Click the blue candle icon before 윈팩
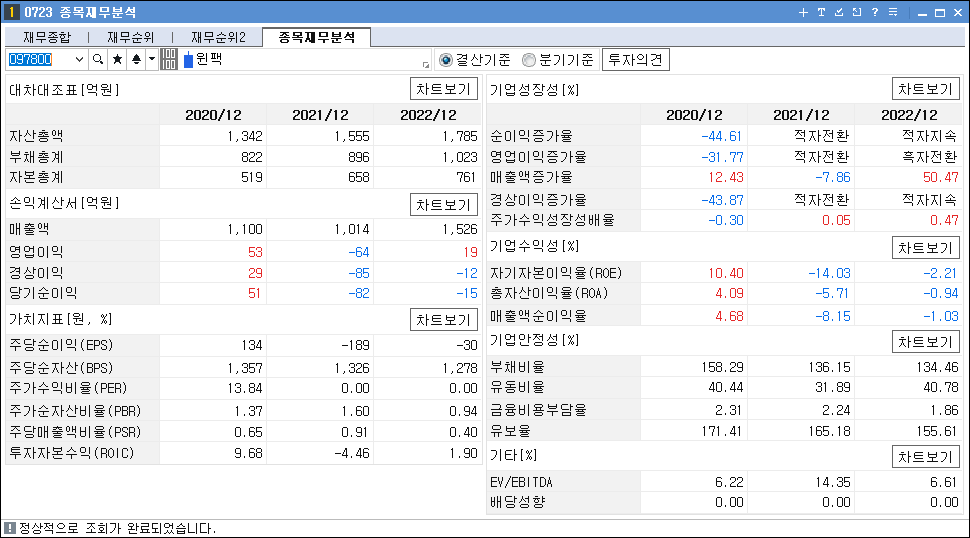Image resolution: width=970 pixels, height=538 pixels. point(189,60)
